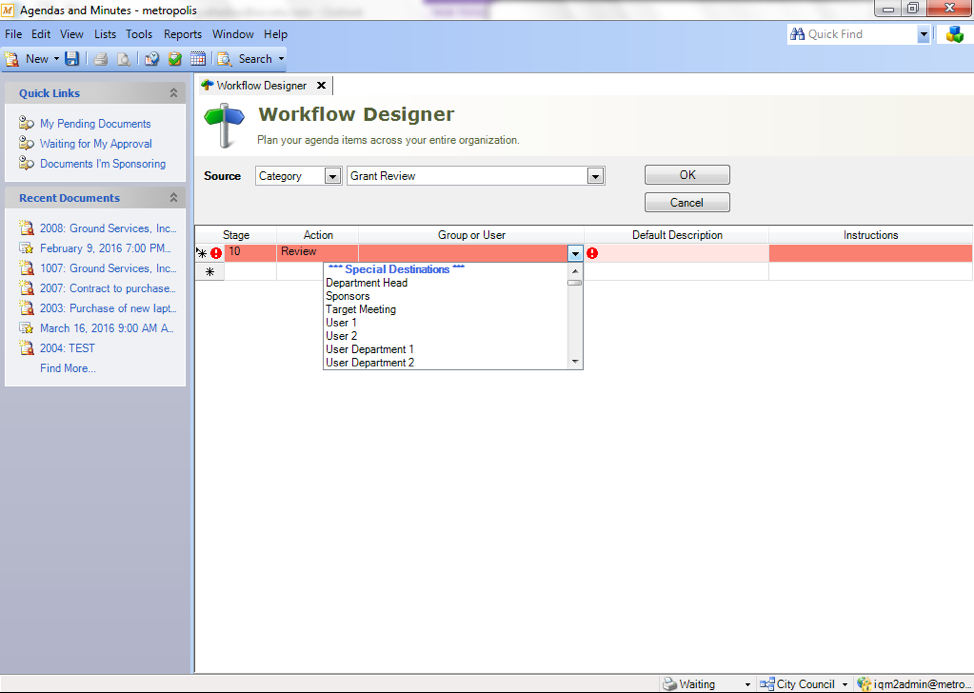Click the Print Preview toolbar icon
This screenshot has height=693, width=974.
tap(124, 59)
